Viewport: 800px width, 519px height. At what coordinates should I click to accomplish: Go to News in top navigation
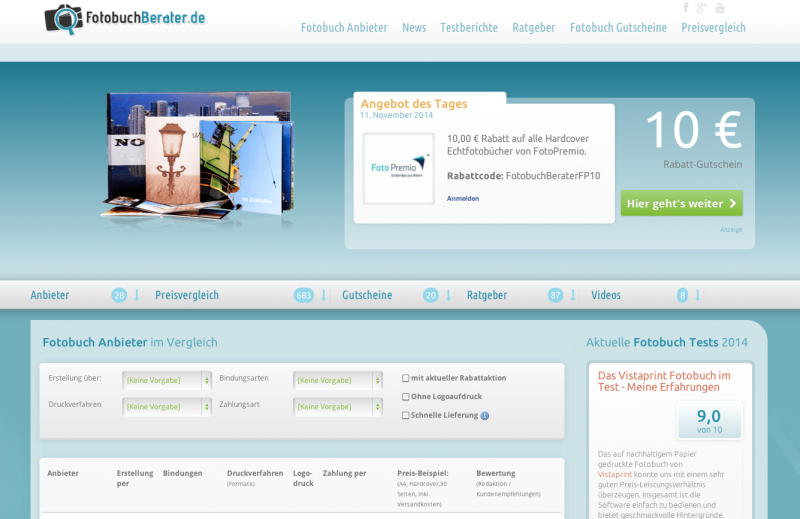click(414, 28)
